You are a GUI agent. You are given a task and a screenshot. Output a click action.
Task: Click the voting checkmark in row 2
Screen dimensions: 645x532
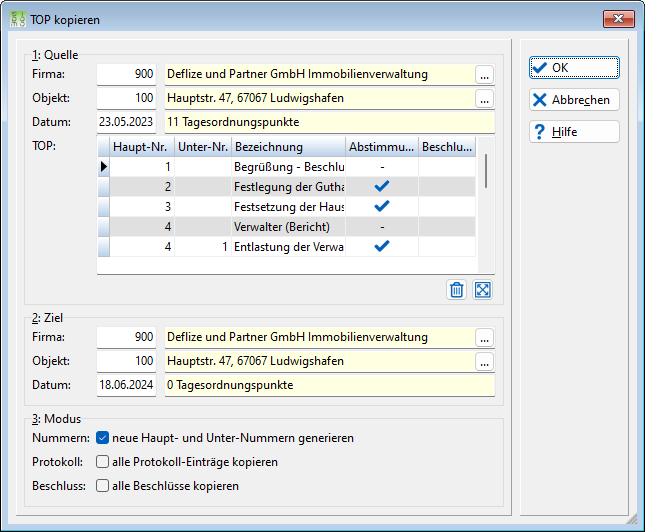pos(382,186)
